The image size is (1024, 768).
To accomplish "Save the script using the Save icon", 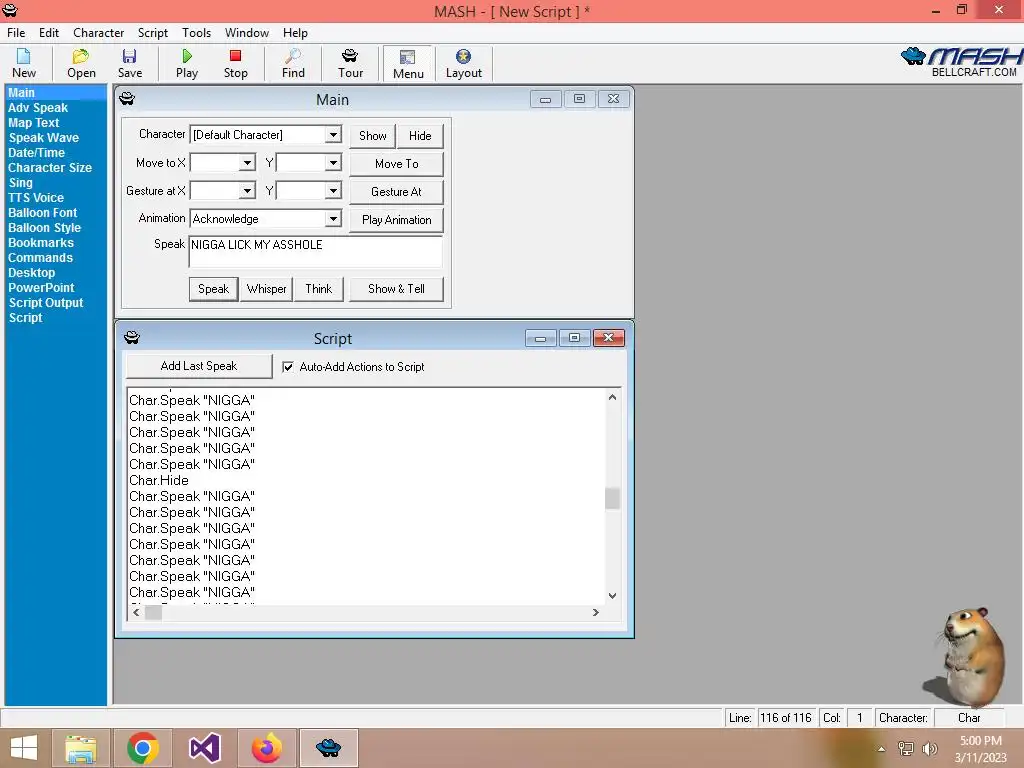I will click(130, 63).
